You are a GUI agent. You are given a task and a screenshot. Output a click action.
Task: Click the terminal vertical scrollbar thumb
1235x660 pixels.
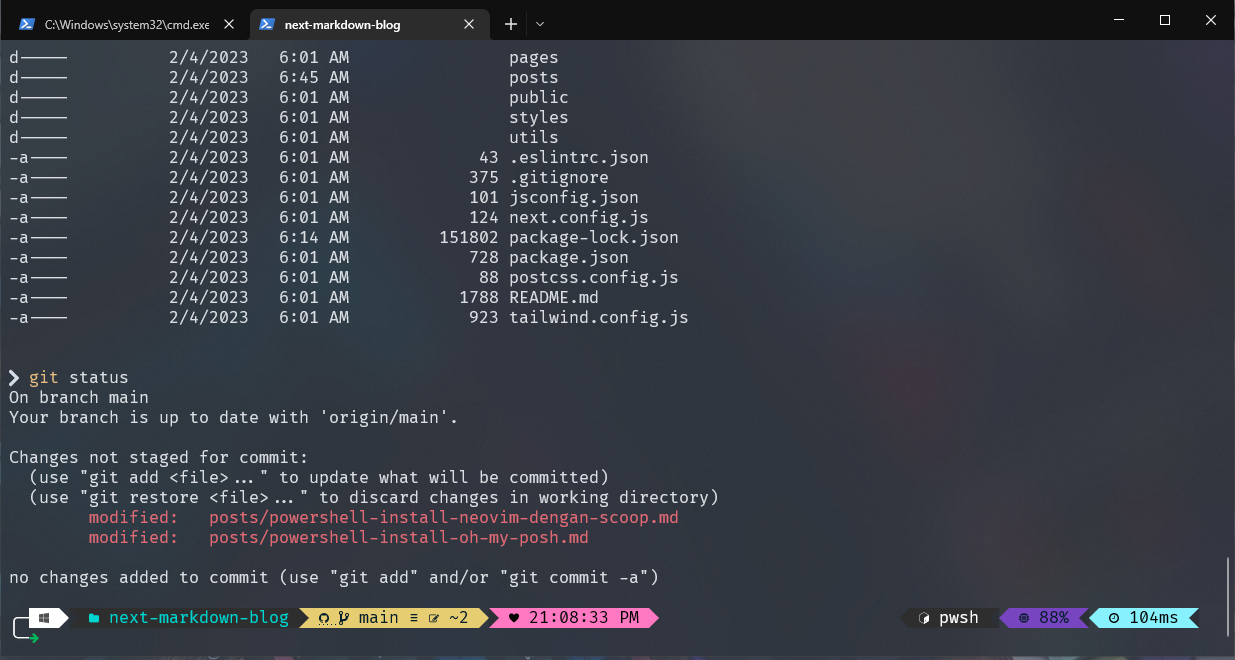1228,595
